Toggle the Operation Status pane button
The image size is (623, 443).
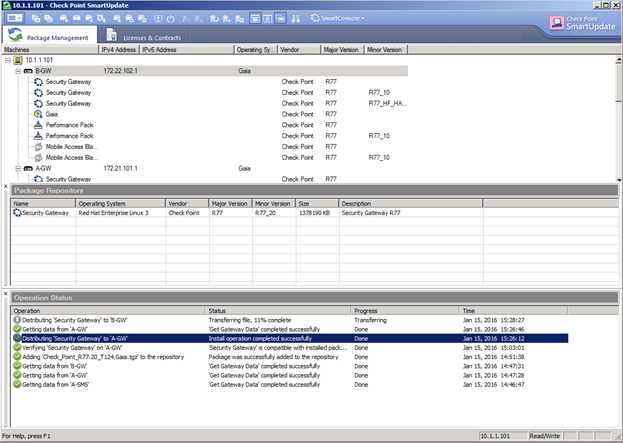(x=280, y=18)
